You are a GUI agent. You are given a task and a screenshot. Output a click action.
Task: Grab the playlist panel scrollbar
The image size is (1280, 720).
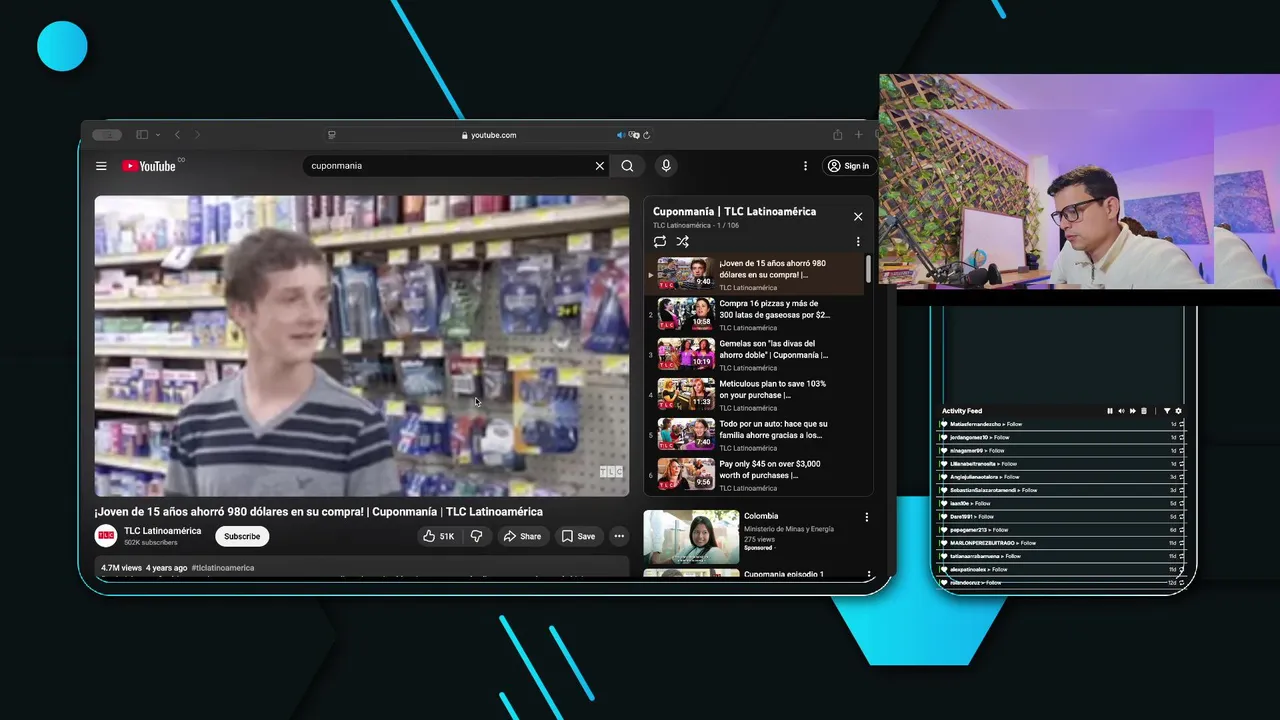[868, 269]
